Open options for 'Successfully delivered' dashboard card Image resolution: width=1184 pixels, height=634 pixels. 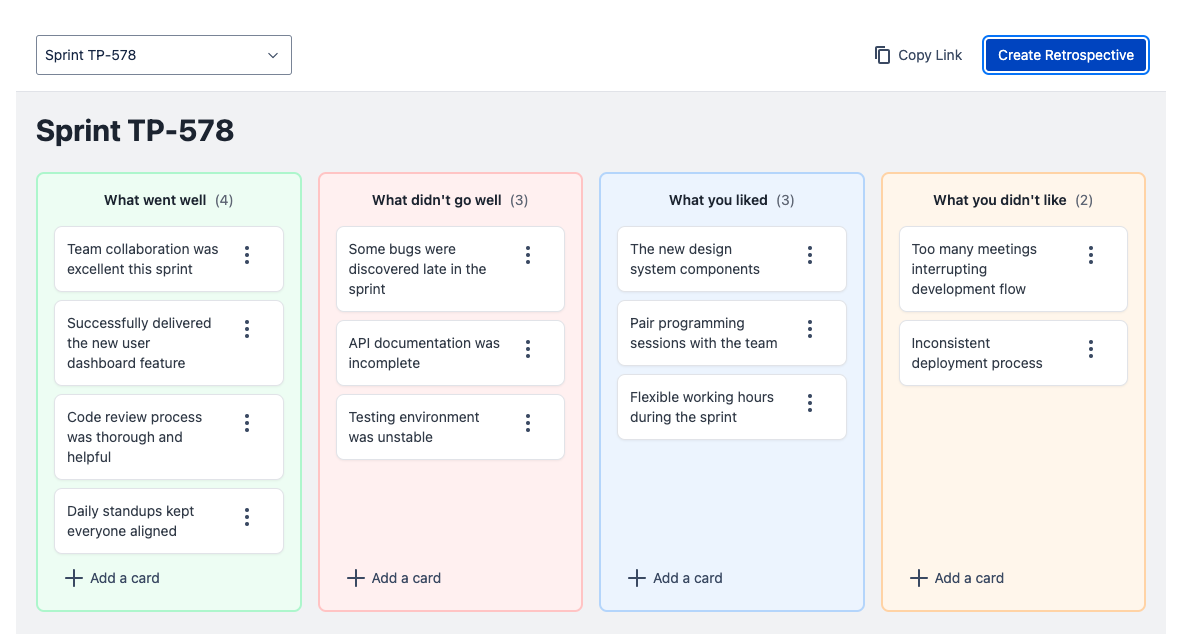click(247, 329)
